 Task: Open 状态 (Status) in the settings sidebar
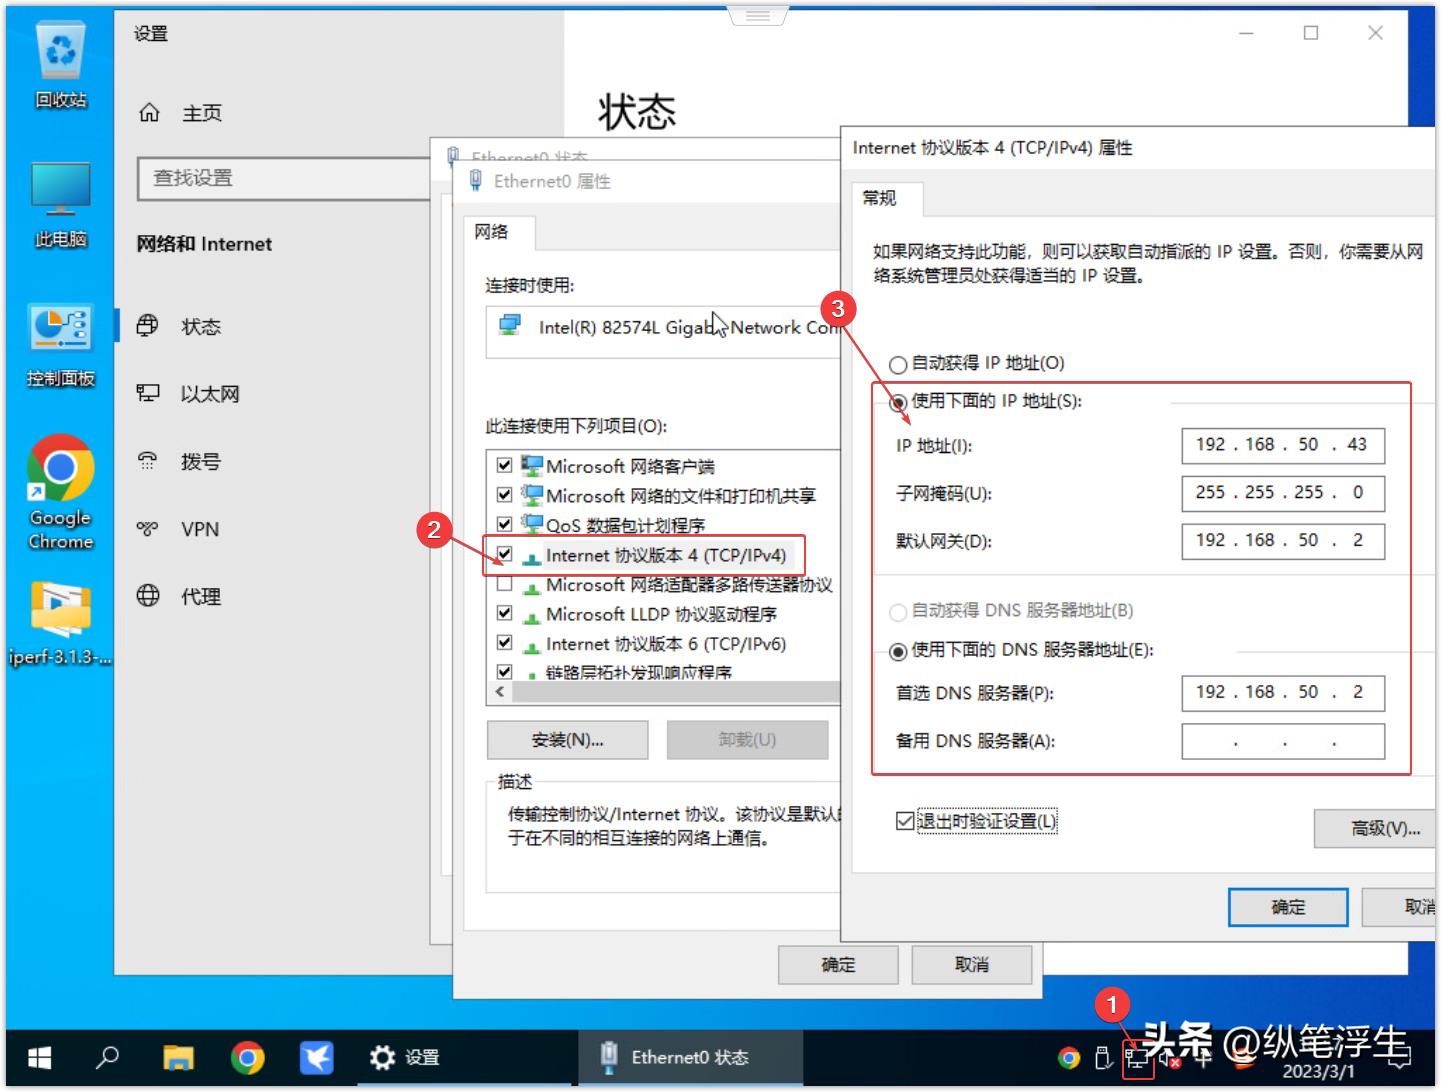click(x=202, y=326)
